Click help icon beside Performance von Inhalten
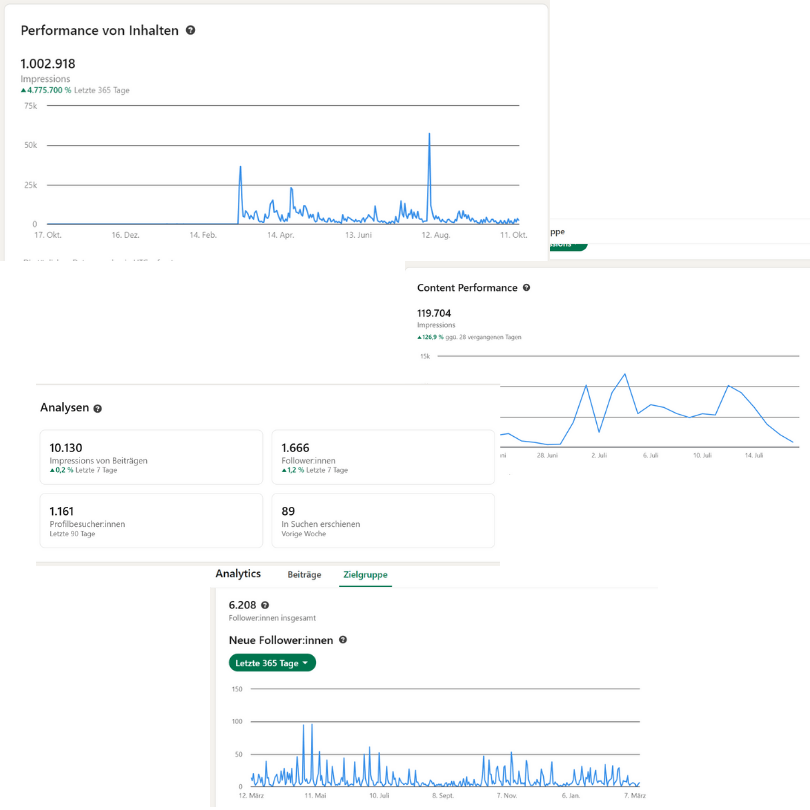Image resolution: width=810 pixels, height=810 pixels. [191, 31]
